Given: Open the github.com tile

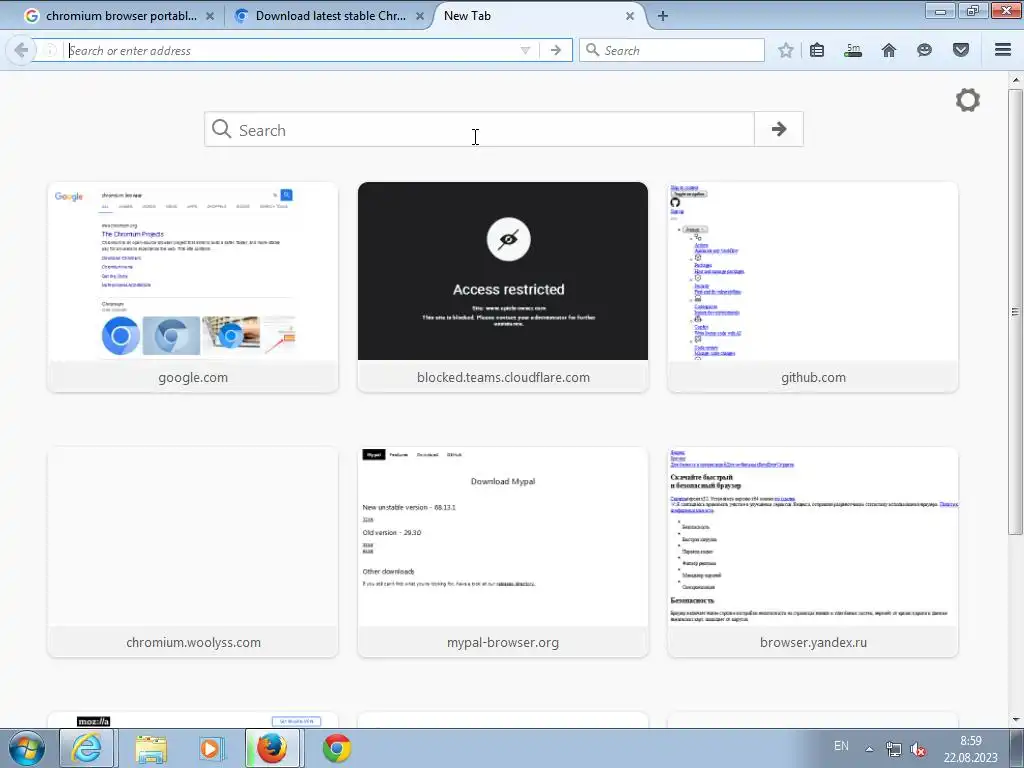Looking at the screenshot, I should (813, 287).
